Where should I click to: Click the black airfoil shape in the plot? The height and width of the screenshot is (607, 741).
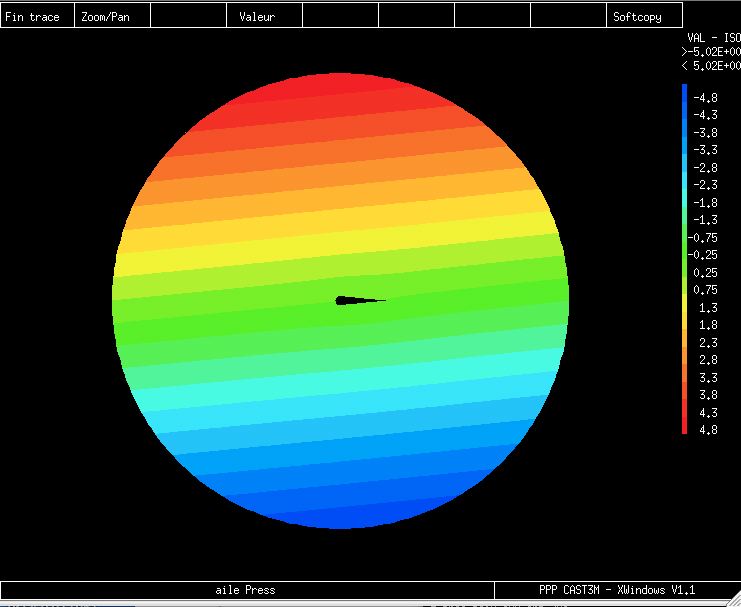(360, 301)
